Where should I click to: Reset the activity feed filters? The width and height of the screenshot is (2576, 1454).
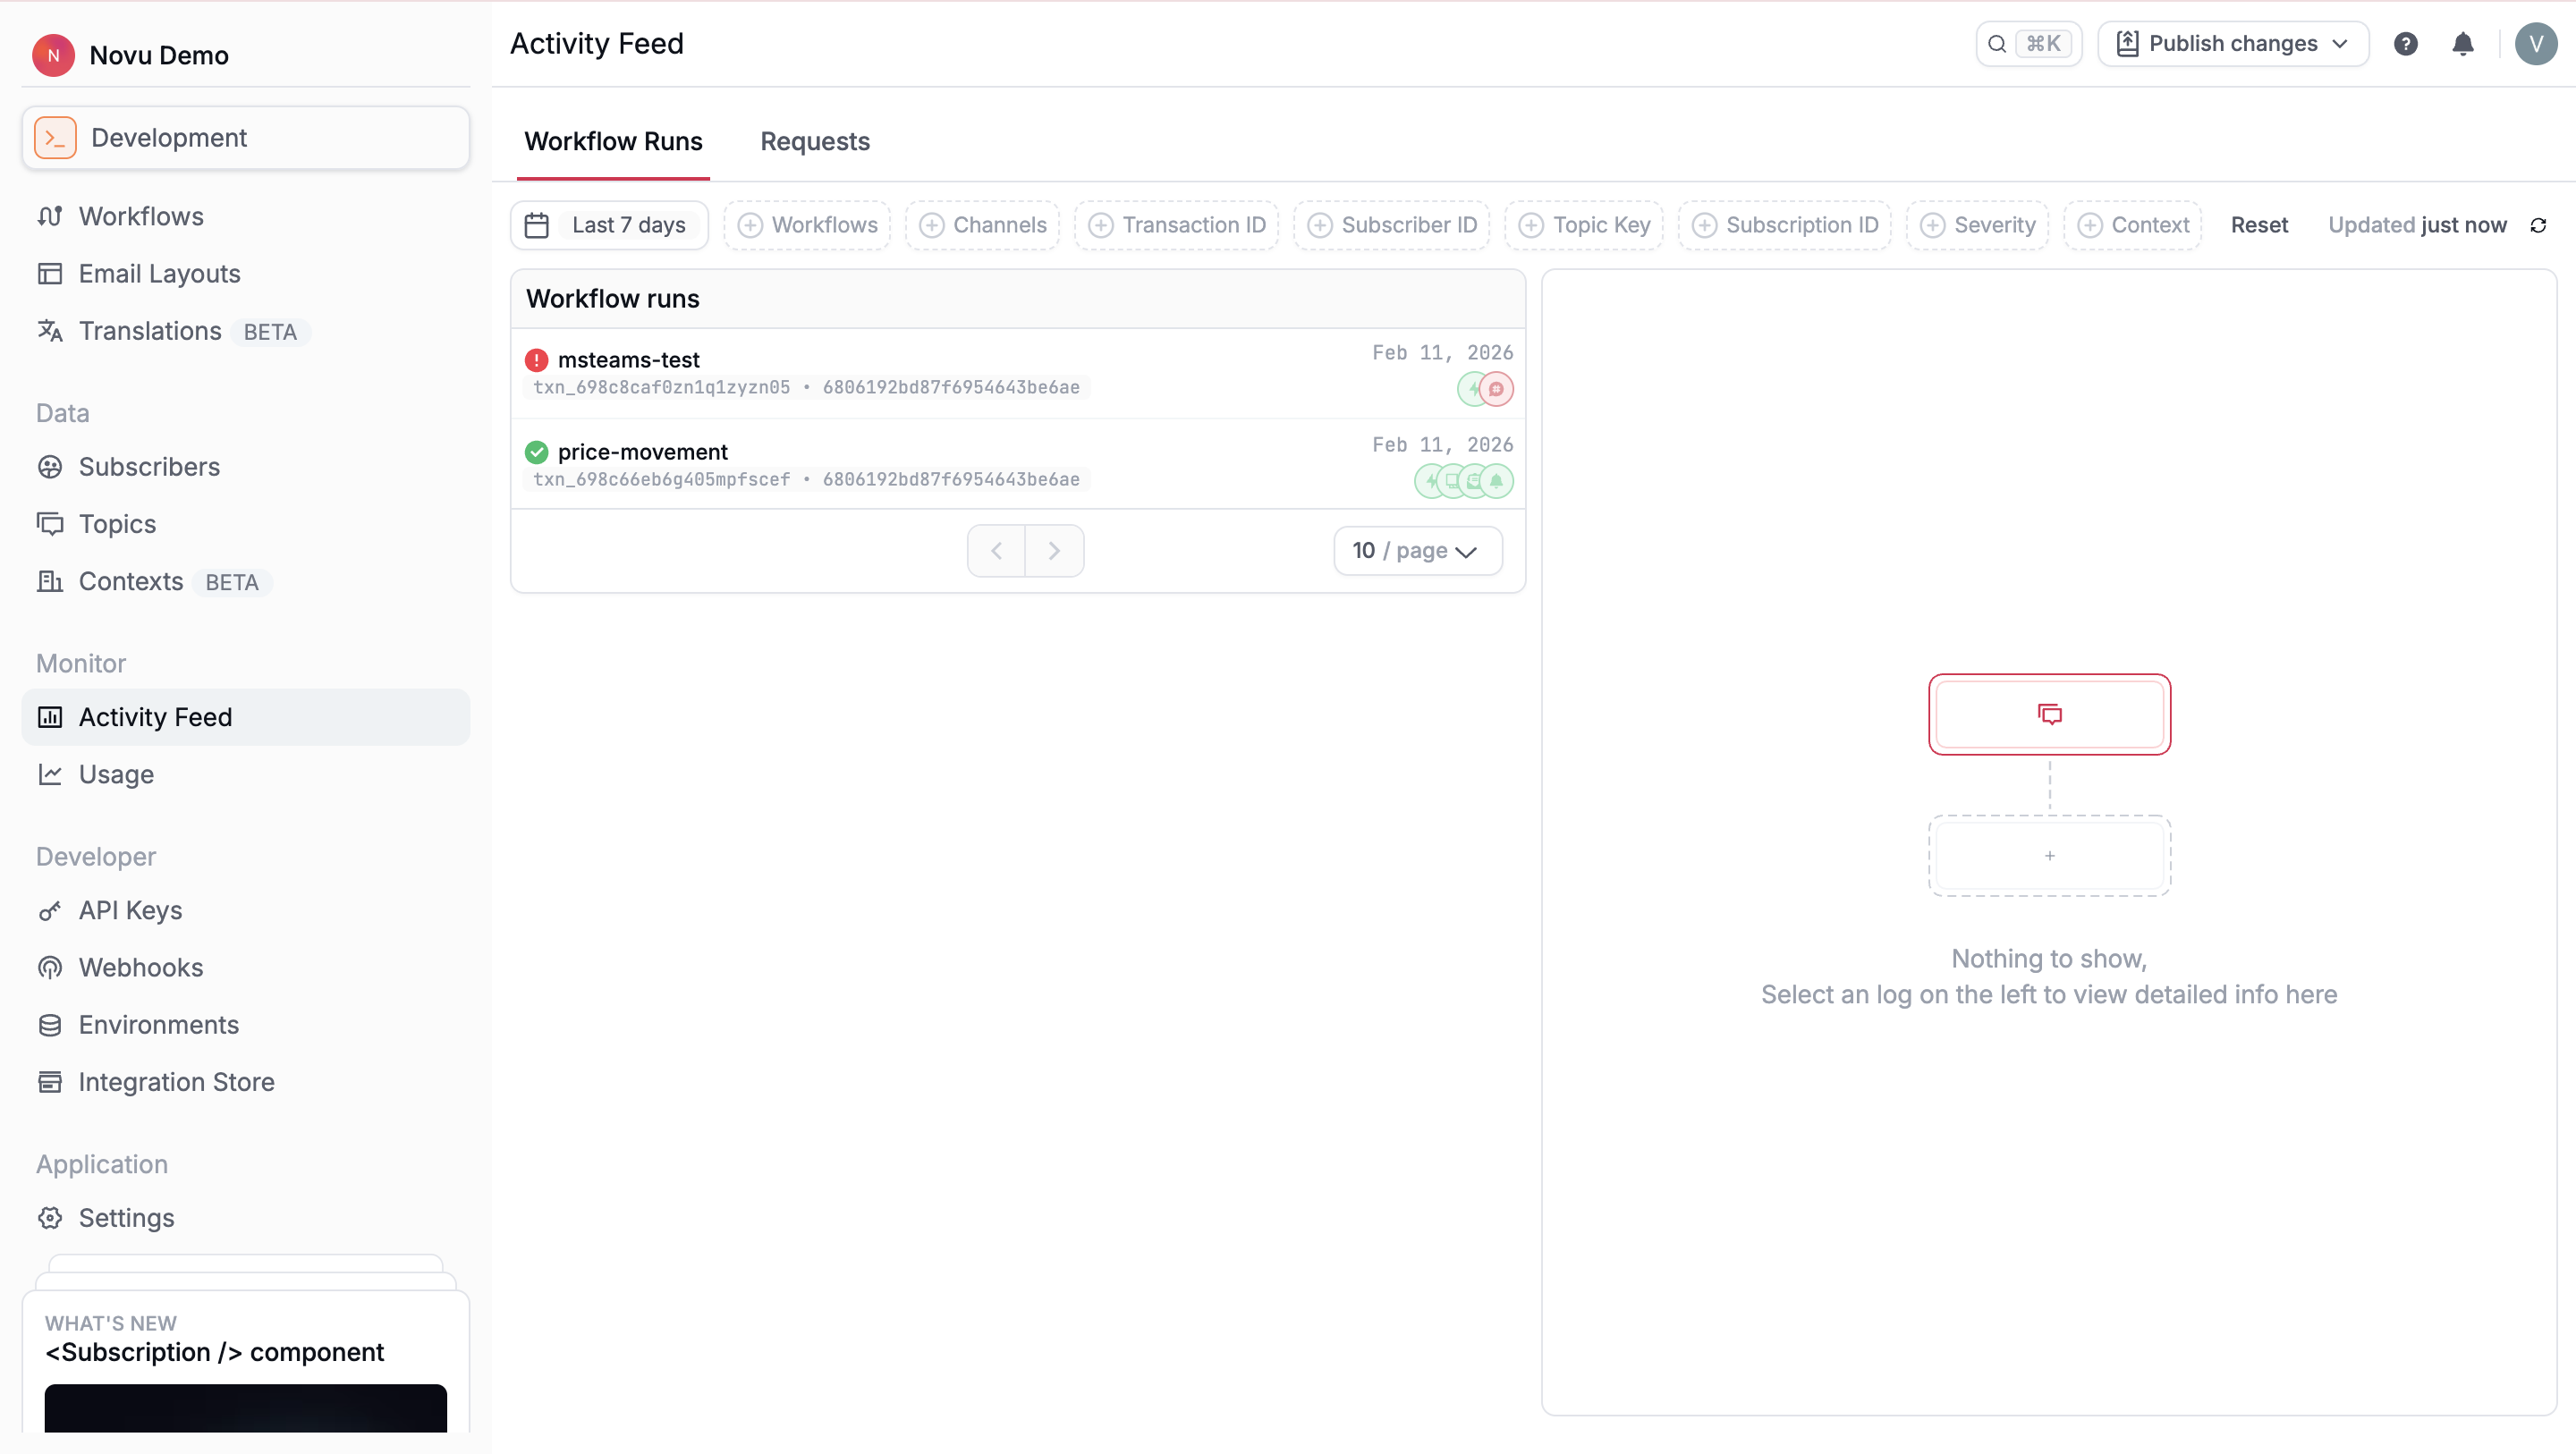(2260, 225)
